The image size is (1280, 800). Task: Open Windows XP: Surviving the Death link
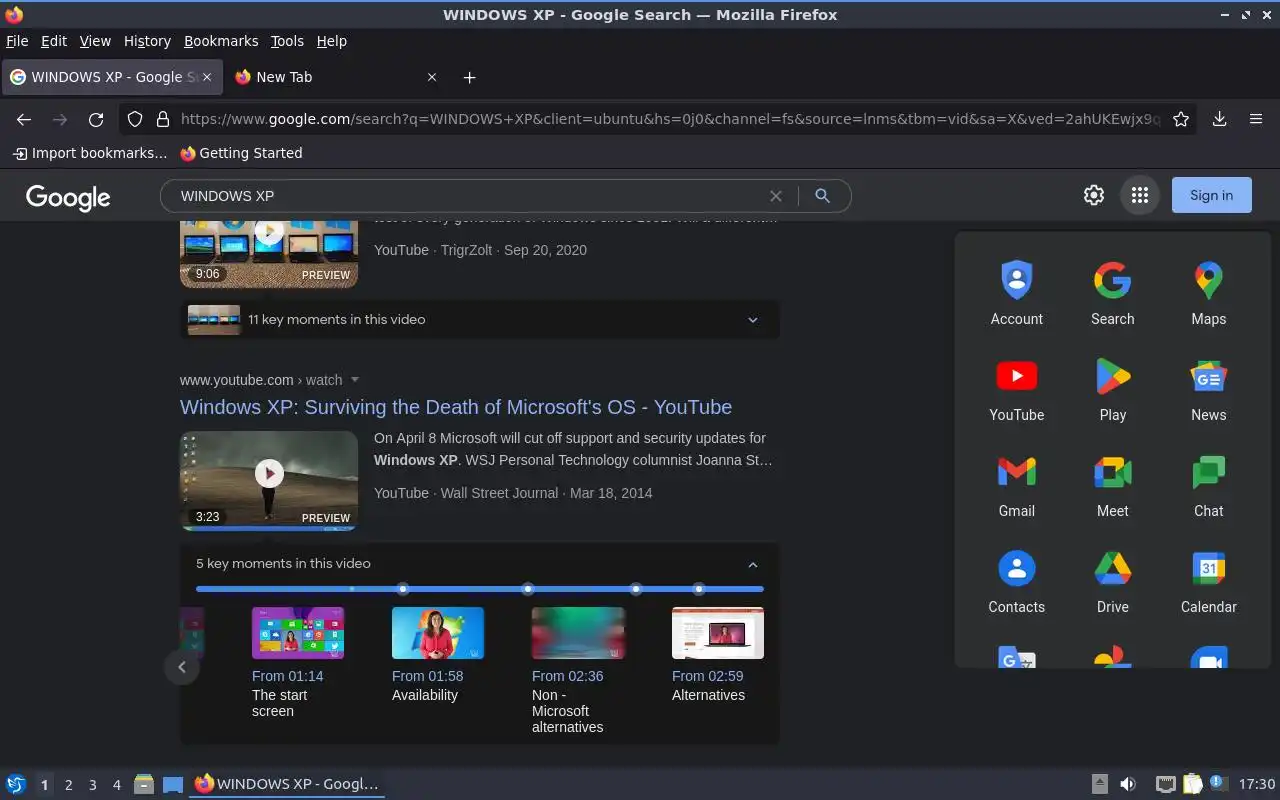(x=456, y=407)
